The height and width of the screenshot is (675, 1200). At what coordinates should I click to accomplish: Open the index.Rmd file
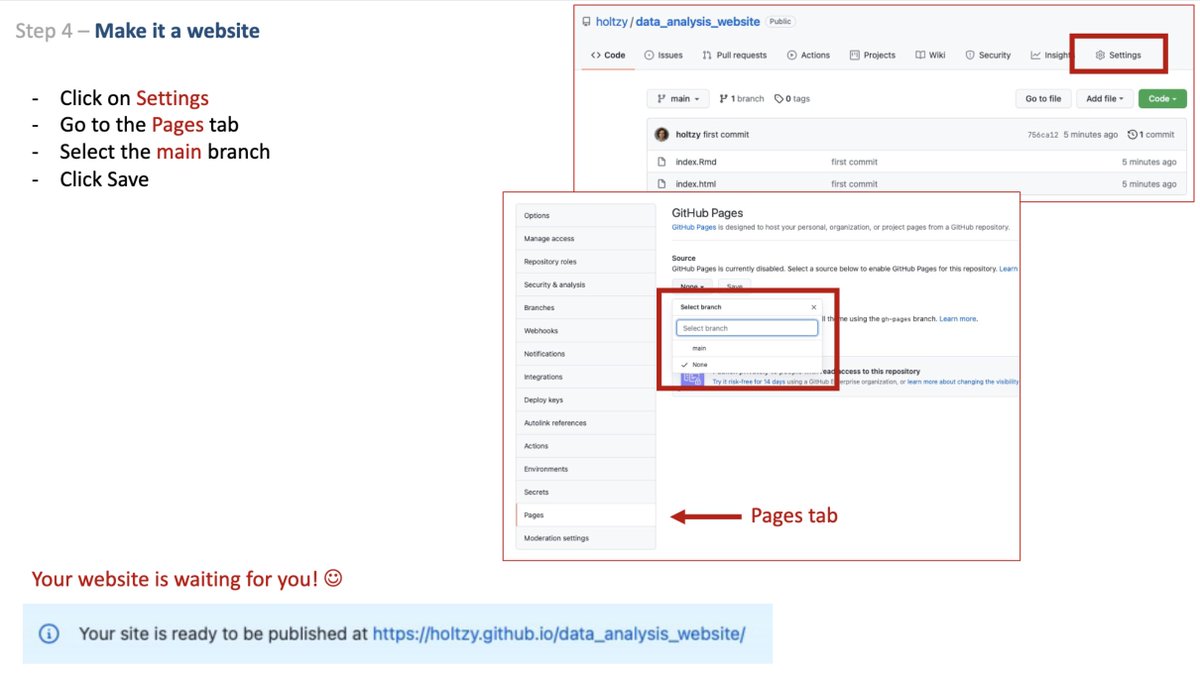(x=696, y=161)
